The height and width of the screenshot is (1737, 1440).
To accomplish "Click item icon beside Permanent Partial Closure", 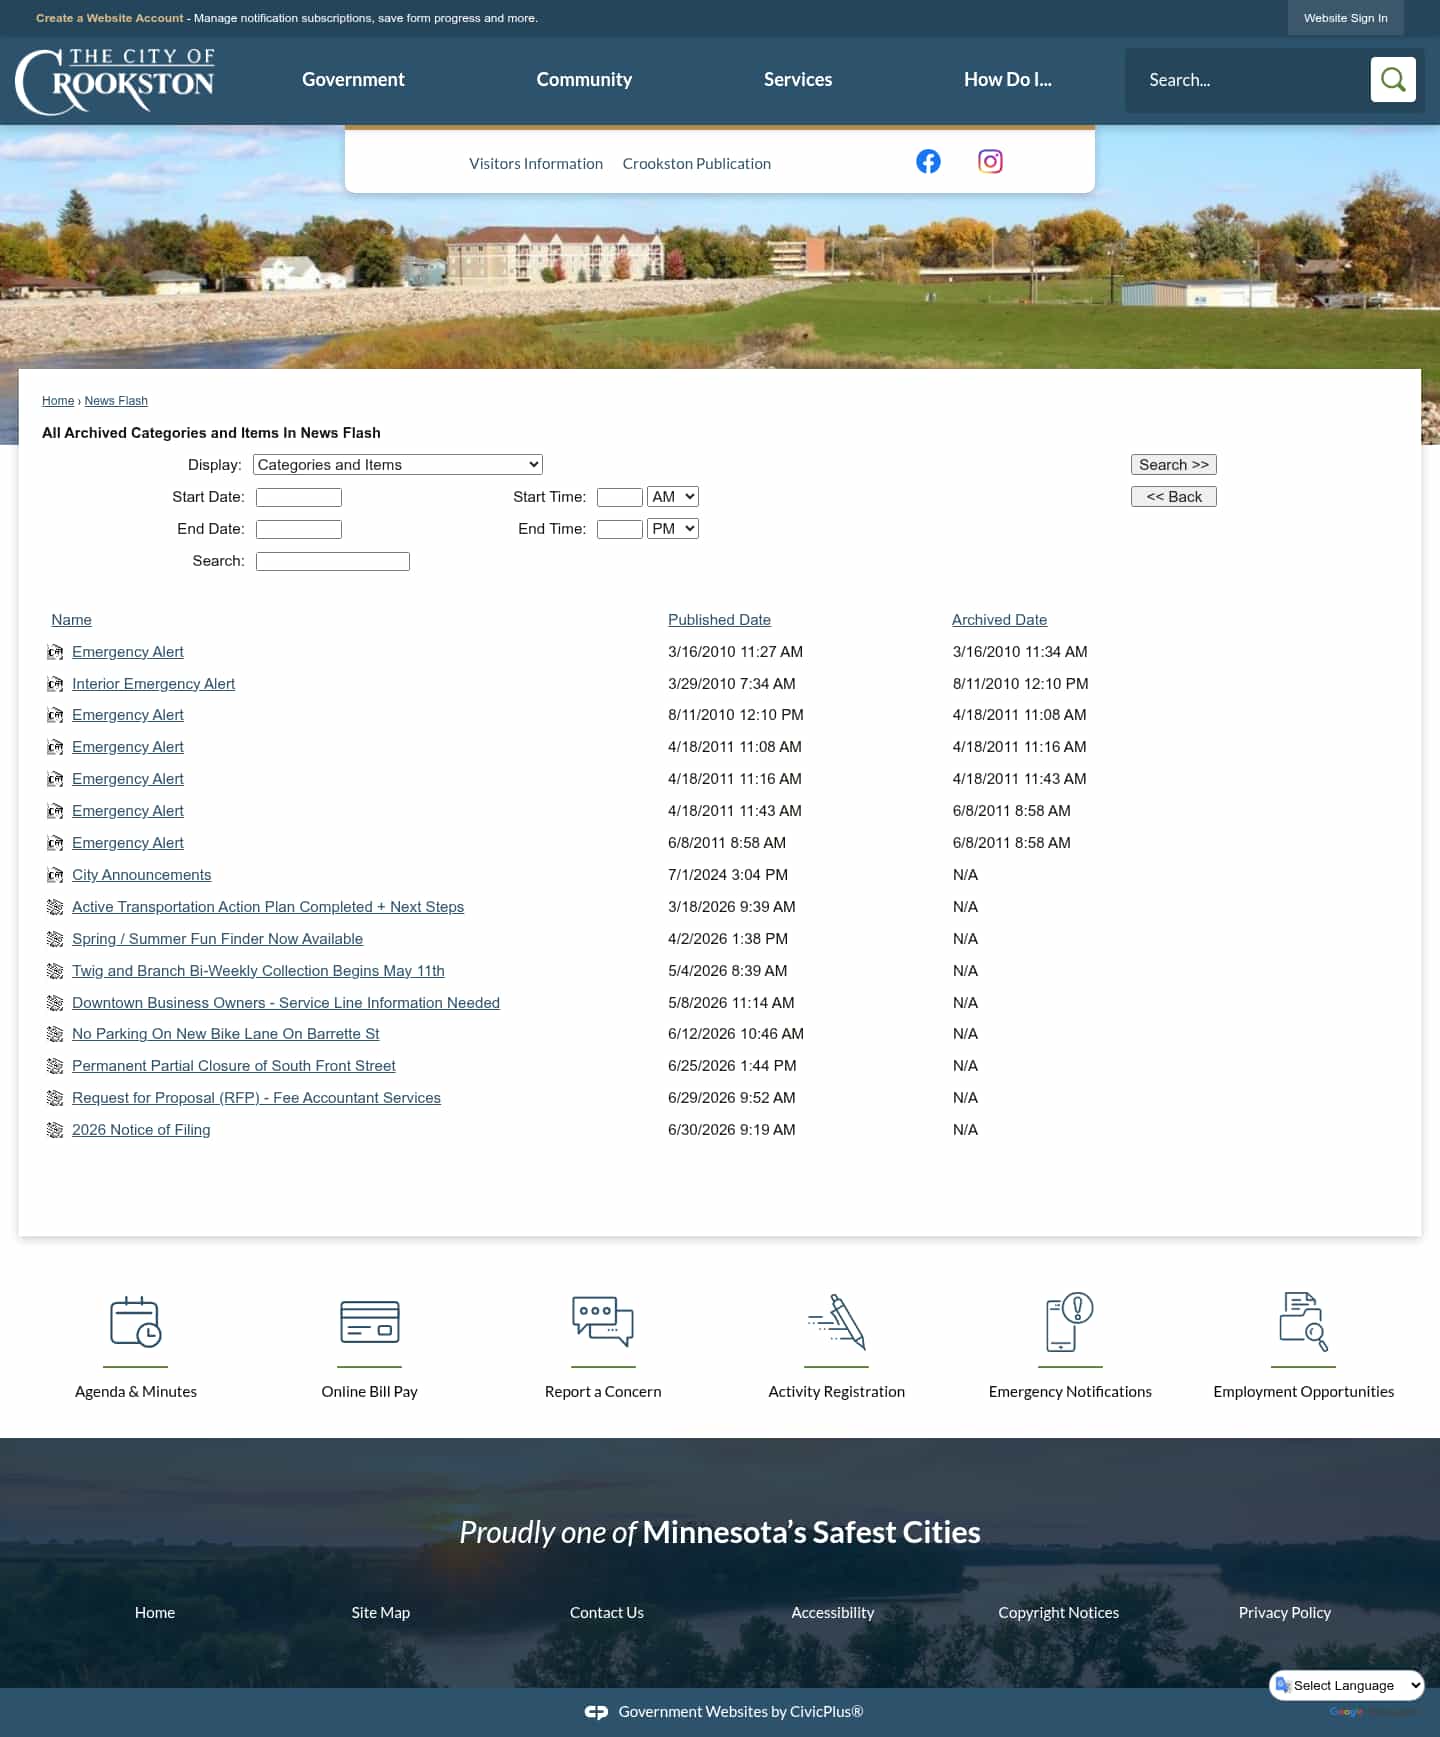I will 55,1066.
